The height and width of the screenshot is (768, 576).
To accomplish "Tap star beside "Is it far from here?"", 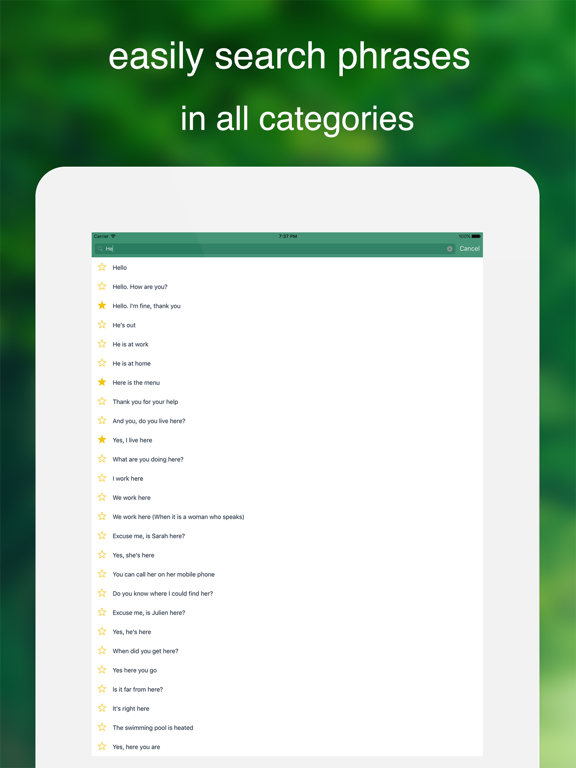I will coord(102,689).
